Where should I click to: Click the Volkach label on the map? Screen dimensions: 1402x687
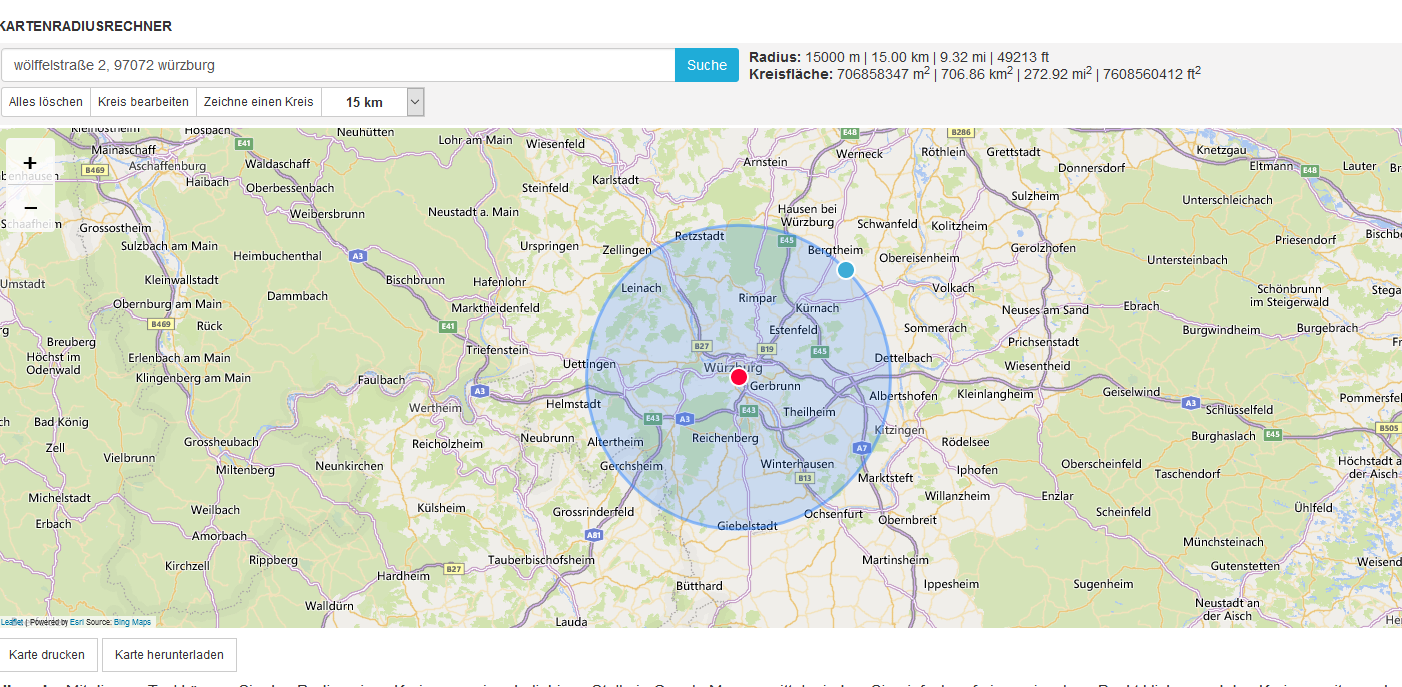coord(953,288)
